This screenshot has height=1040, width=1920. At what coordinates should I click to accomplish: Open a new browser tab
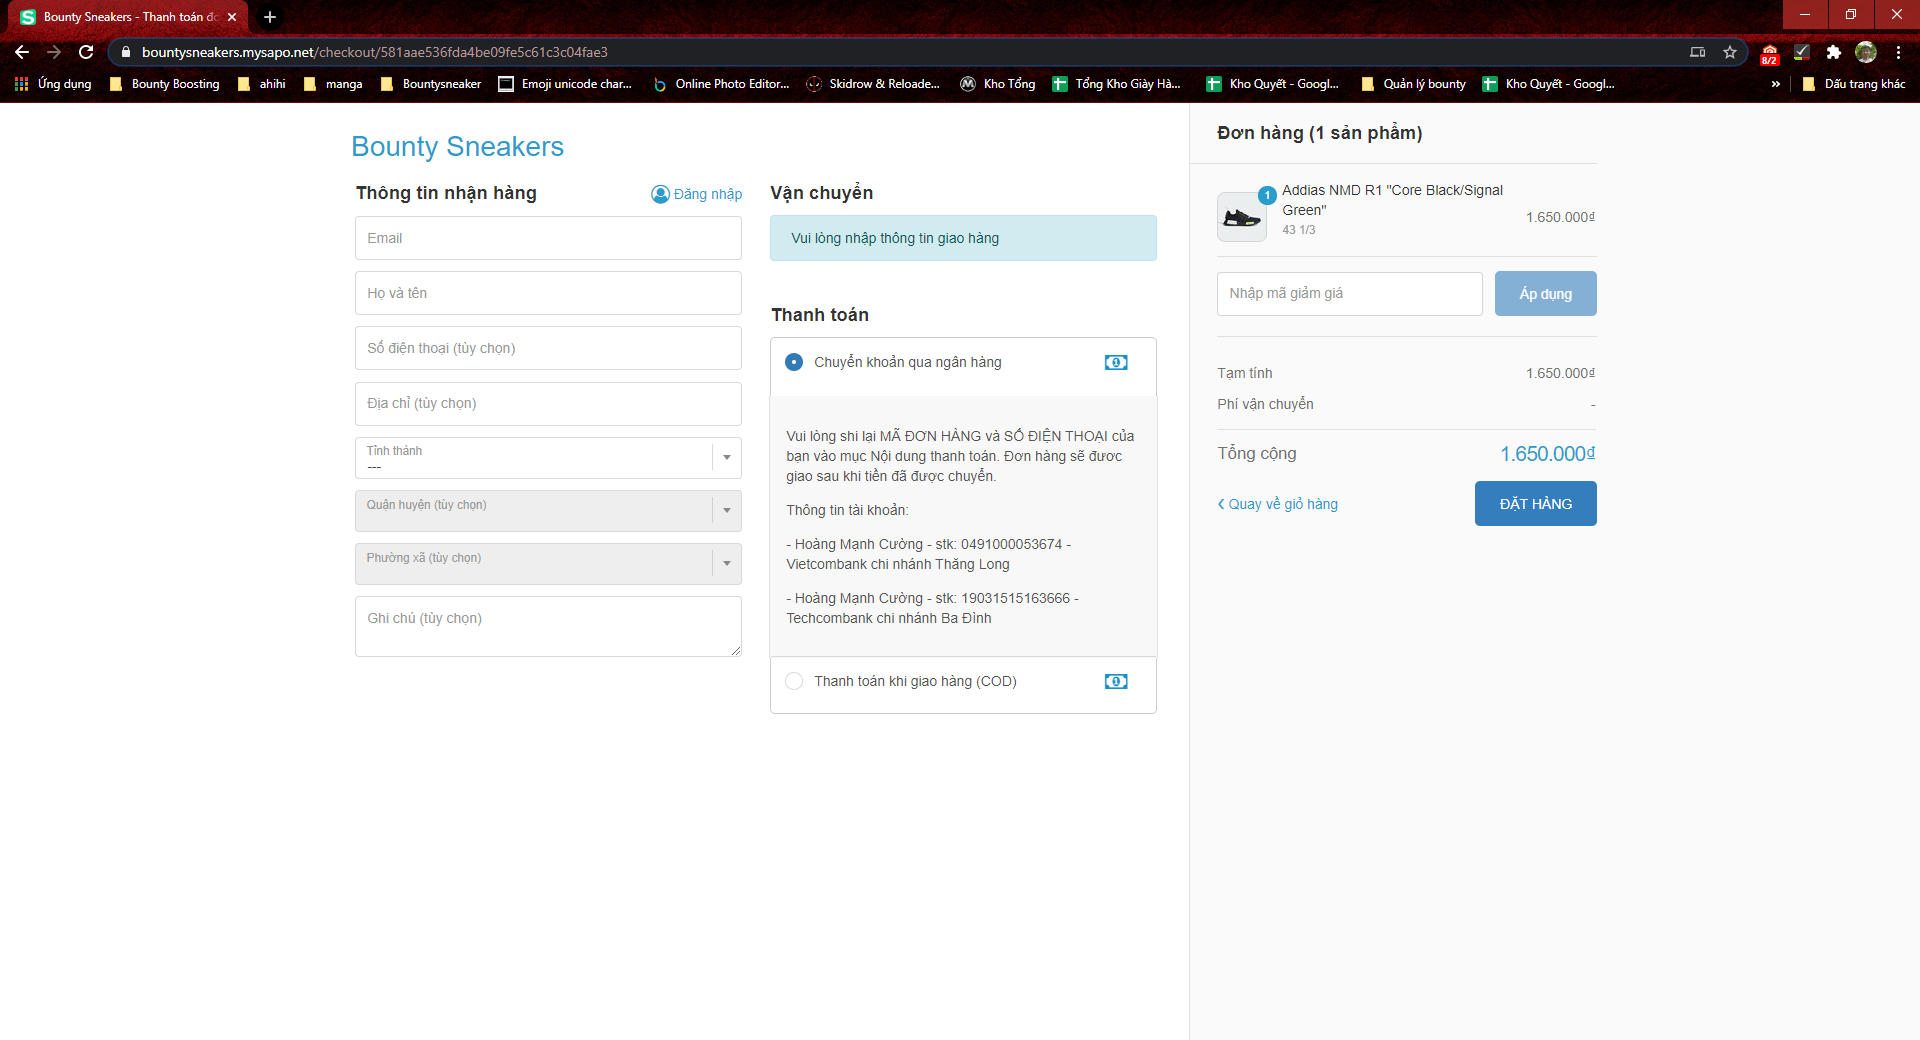tap(270, 17)
